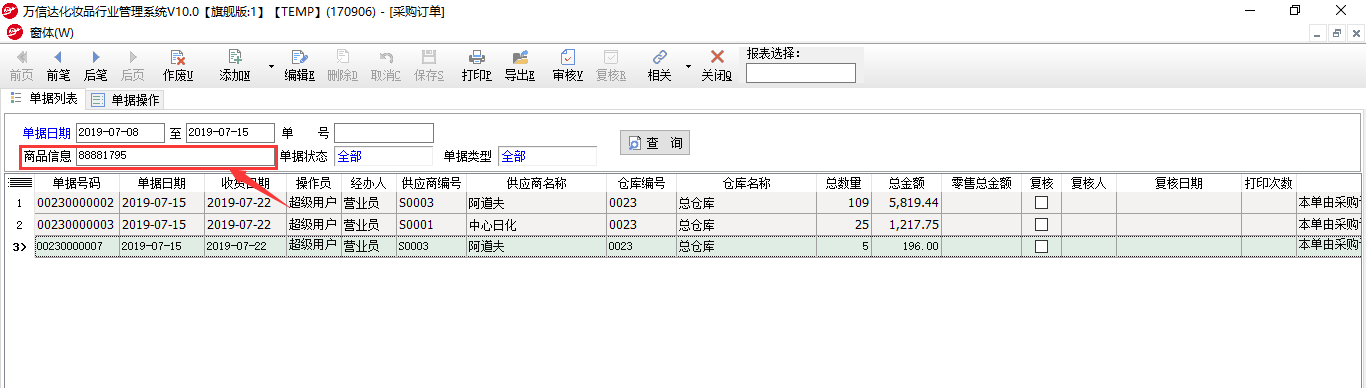Click the 仓库名称 column header
This screenshot has height=388, width=1366.
point(747,183)
